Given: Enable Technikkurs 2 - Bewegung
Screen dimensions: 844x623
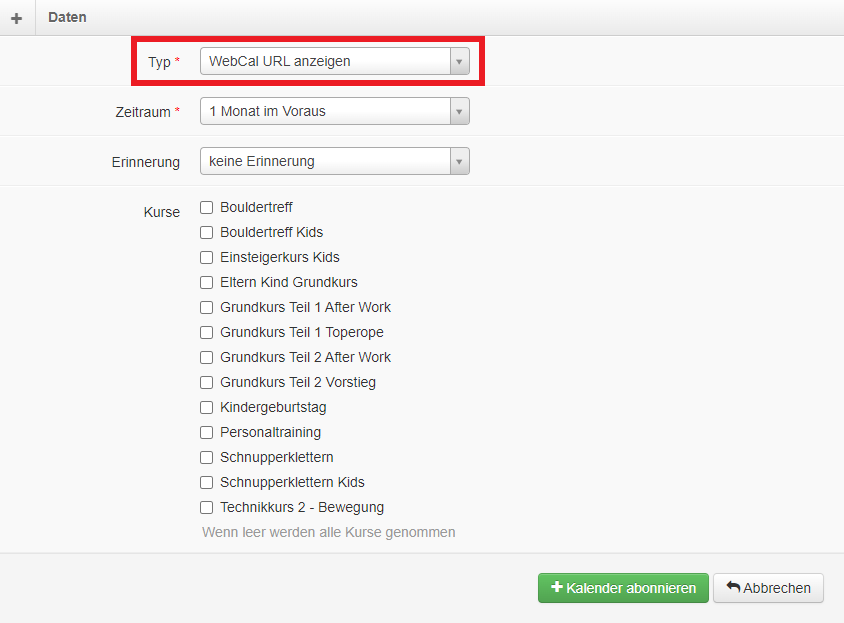Looking at the screenshot, I should 206,507.
